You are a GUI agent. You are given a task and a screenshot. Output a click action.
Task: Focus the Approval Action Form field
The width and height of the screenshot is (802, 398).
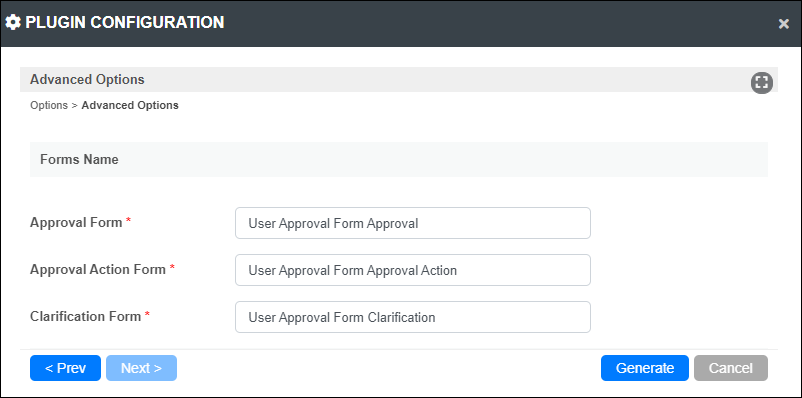coord(413,270)
